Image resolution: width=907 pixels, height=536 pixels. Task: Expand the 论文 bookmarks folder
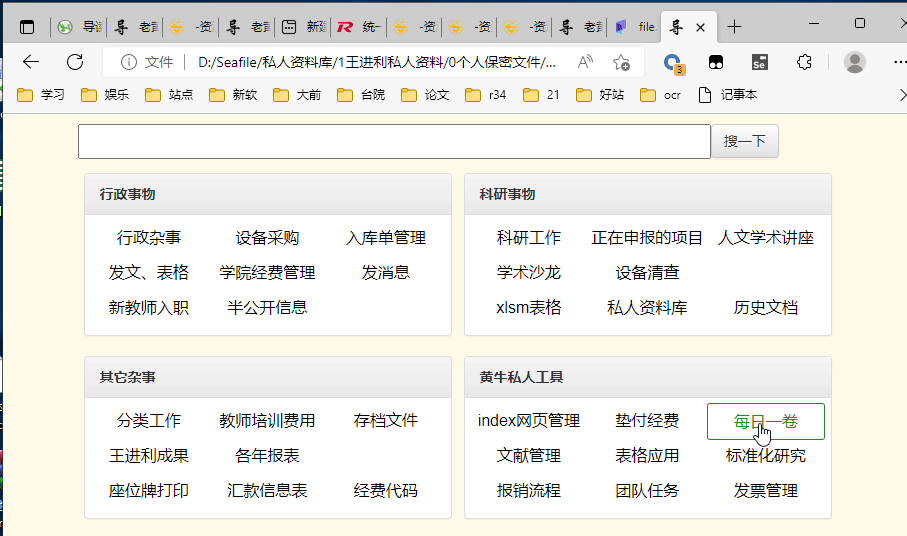[x=425, y=95]
